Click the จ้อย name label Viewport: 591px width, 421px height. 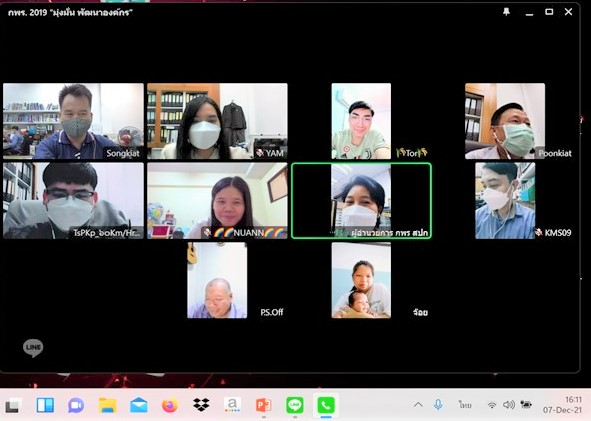pos(420,312)
